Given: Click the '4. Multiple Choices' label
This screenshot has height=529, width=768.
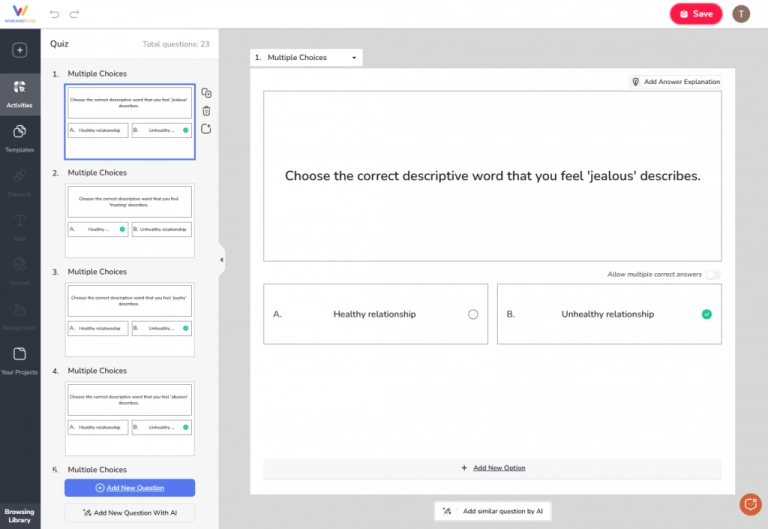Looking at the screenshot, I should click(90, 371).
